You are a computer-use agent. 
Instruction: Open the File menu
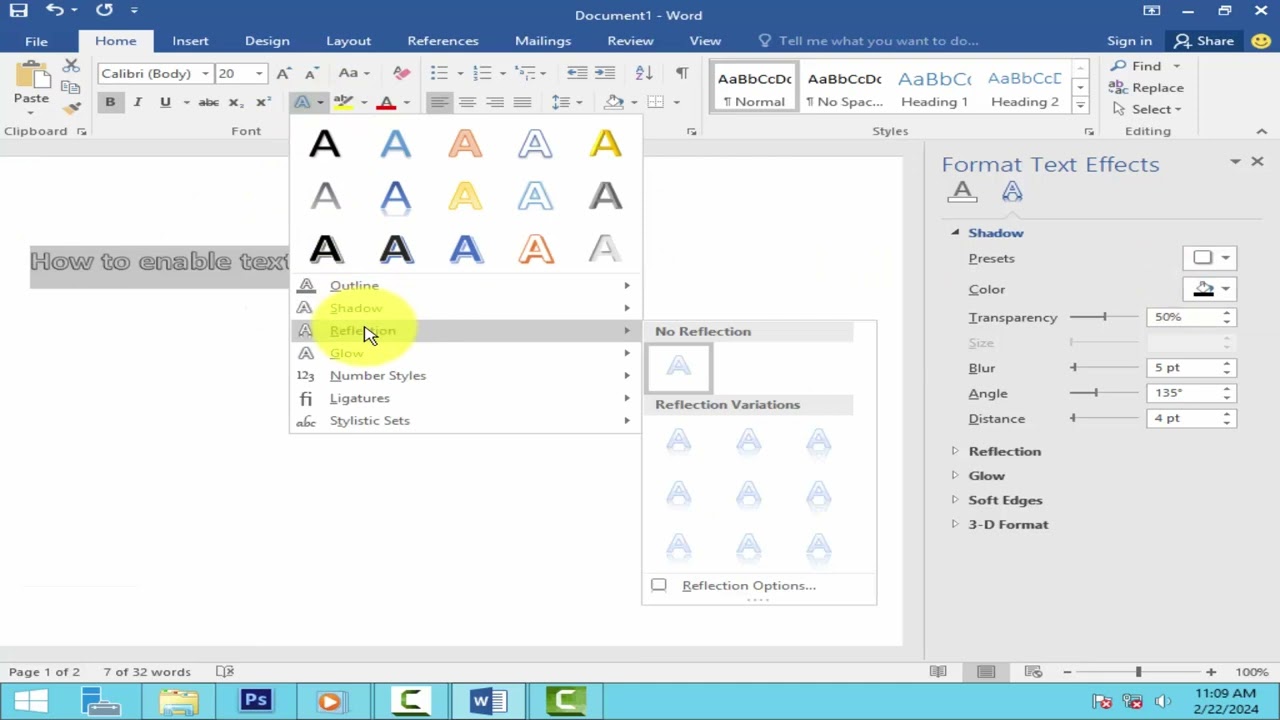point(36,41)
